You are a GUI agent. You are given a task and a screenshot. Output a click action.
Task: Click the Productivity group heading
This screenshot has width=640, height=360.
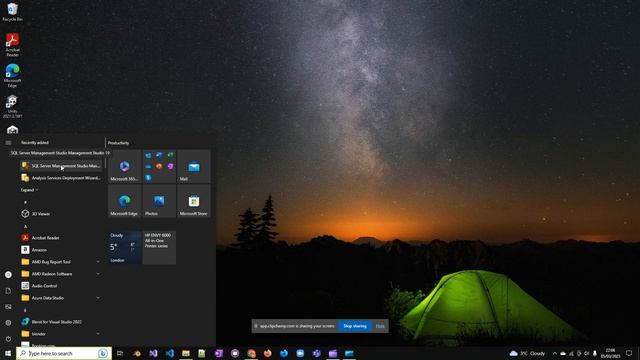point(118,143)
